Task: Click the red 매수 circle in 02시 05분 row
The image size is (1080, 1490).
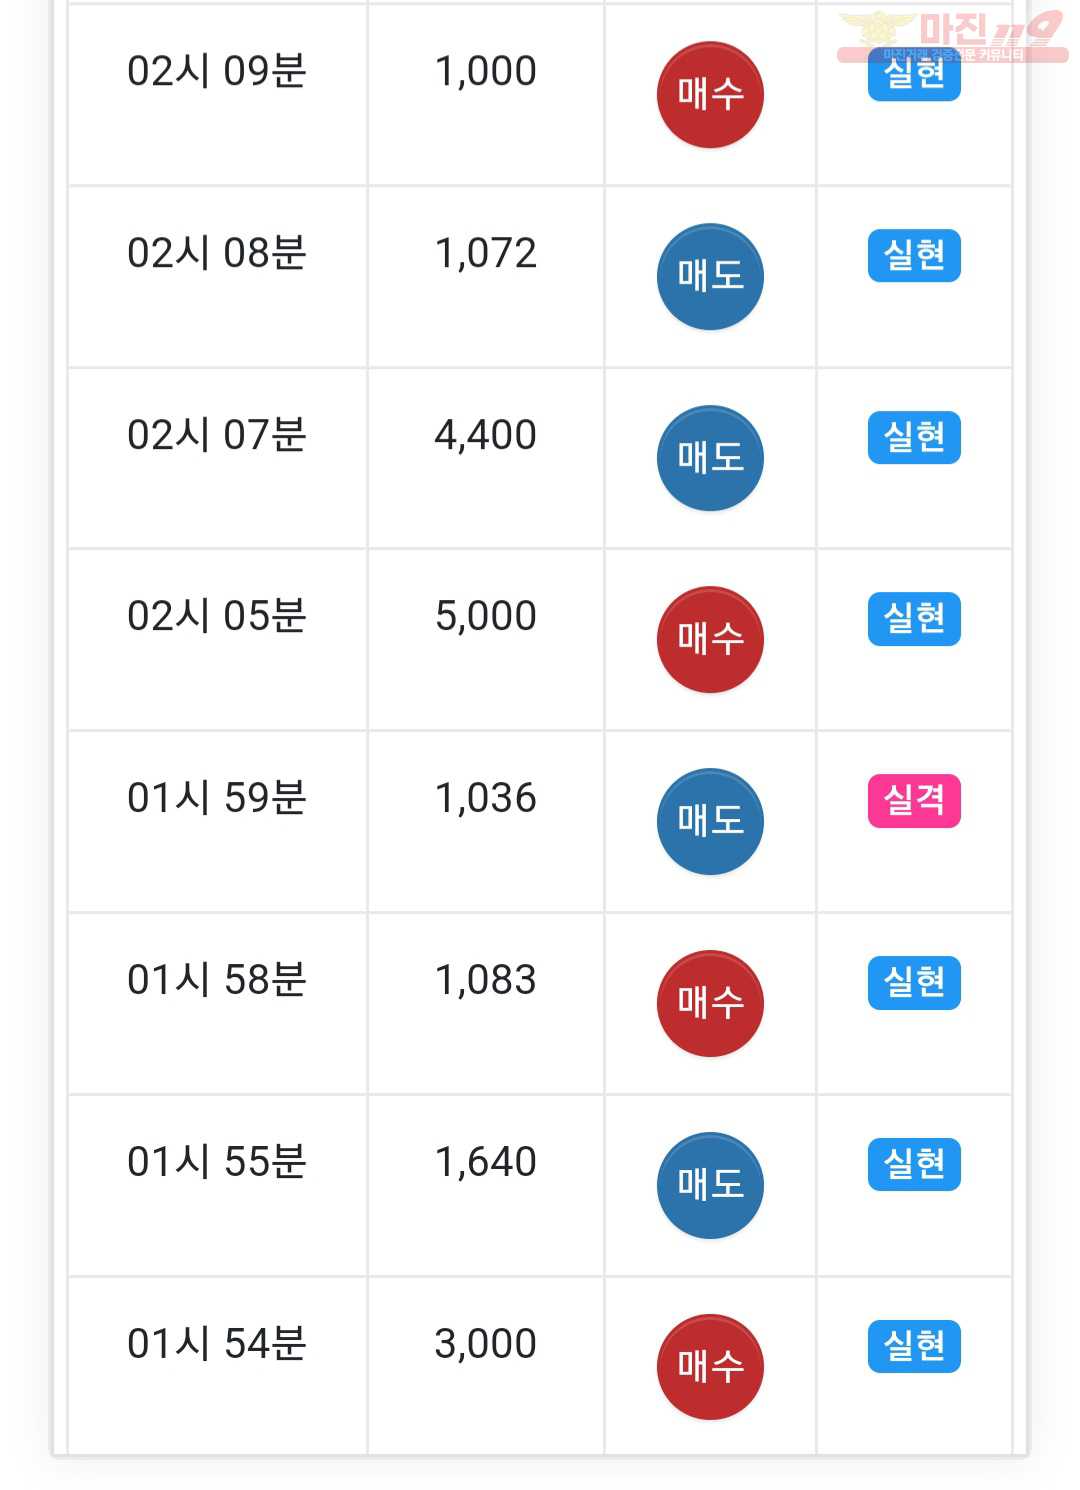Action: (710, 640)
